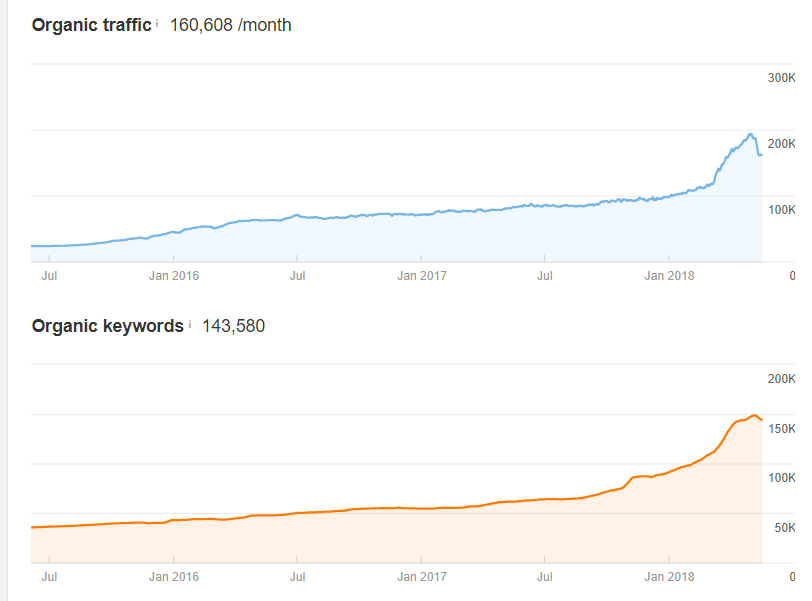The width and height of the screenshot is (812, 601).
Task: Select the 160,608 /month traffic value
Action: pyautogui.click(x=230, y=25)
